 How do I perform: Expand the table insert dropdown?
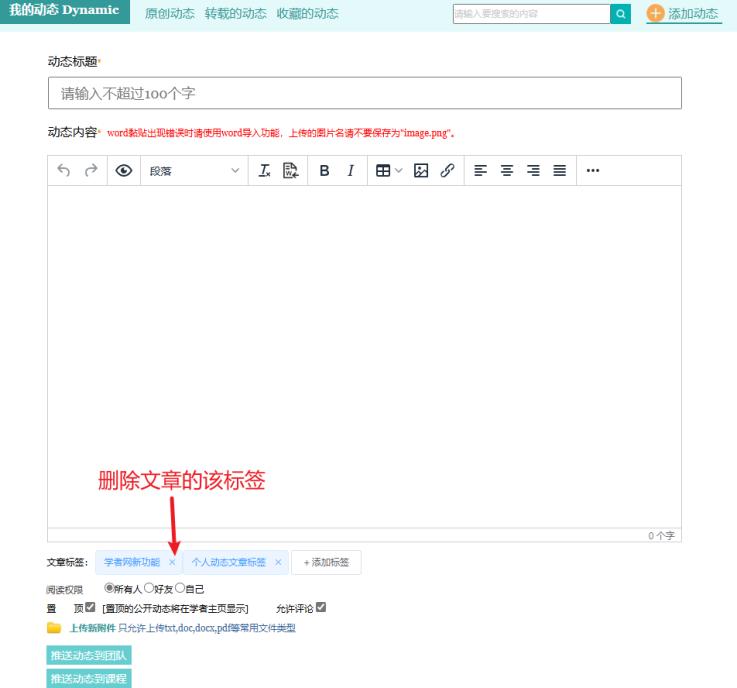389,171
